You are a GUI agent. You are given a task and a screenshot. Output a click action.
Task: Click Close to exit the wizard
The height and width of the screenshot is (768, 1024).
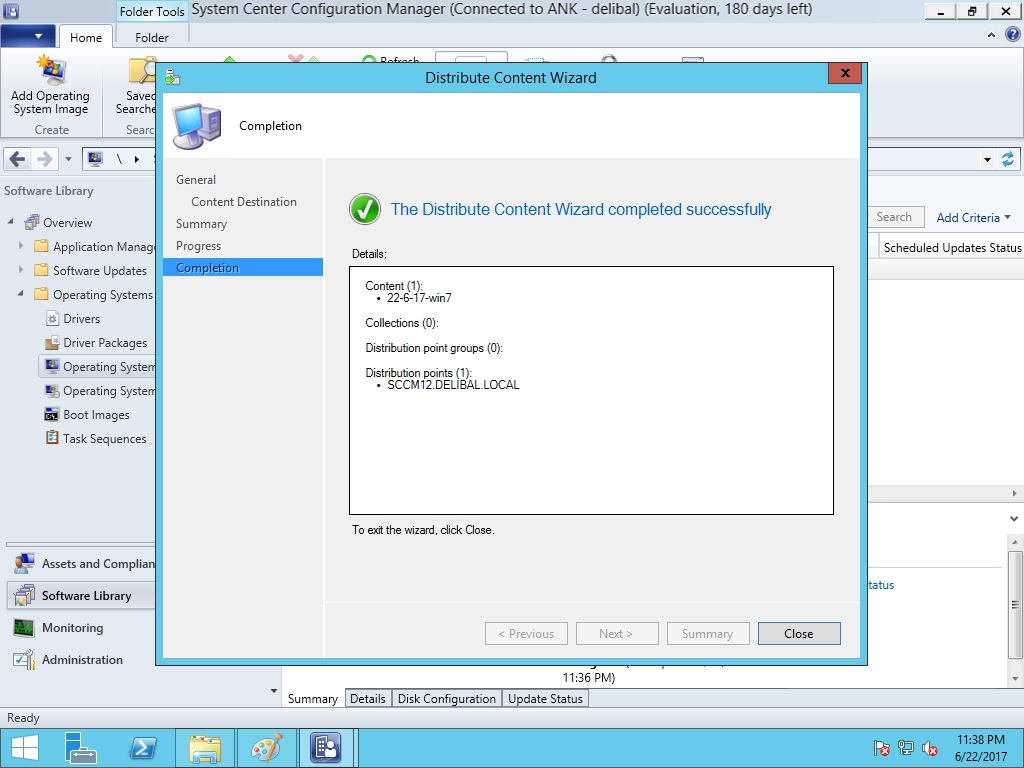798,634
